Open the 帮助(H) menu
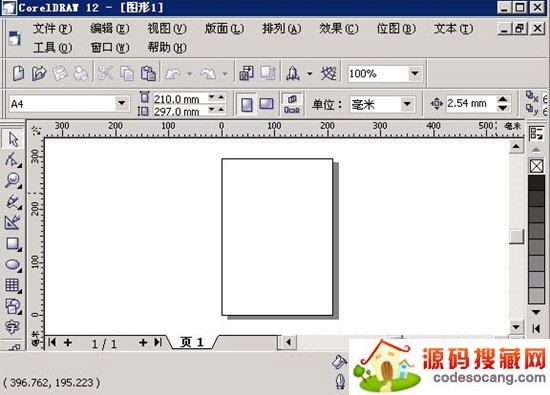The image size is (550, 395). coord(167,47)
